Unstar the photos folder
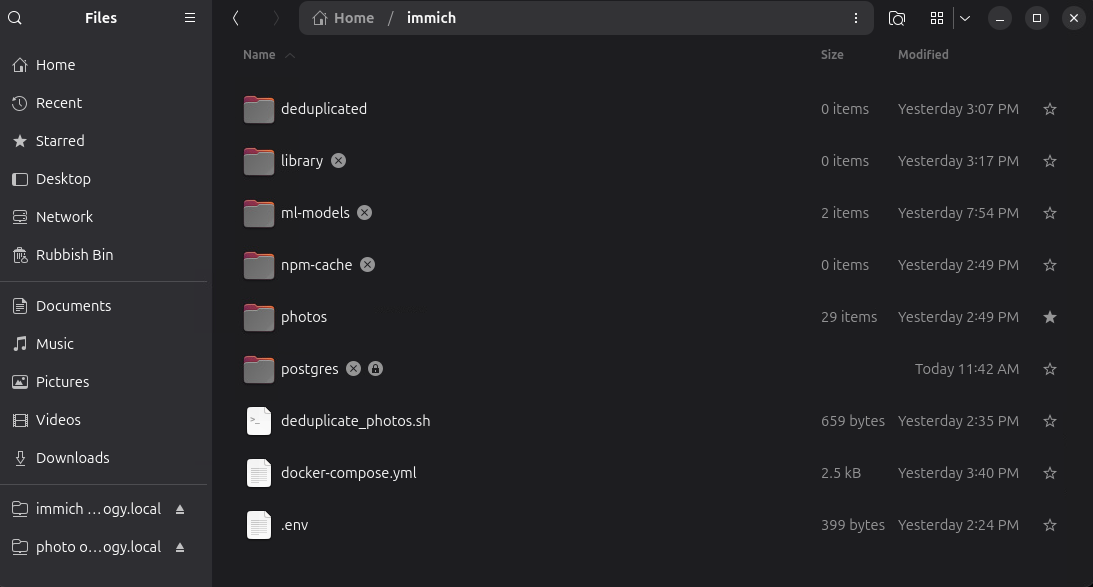The width and height of the screenshot is (1093, 587). coord(1050,317)
